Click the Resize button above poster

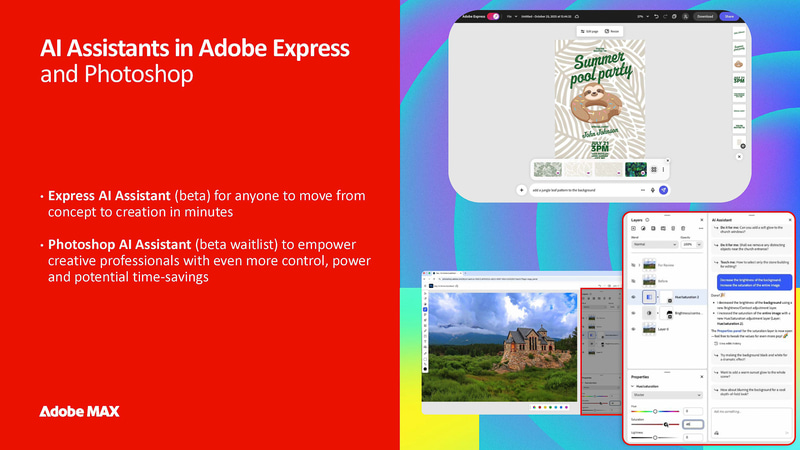point(612,31)
